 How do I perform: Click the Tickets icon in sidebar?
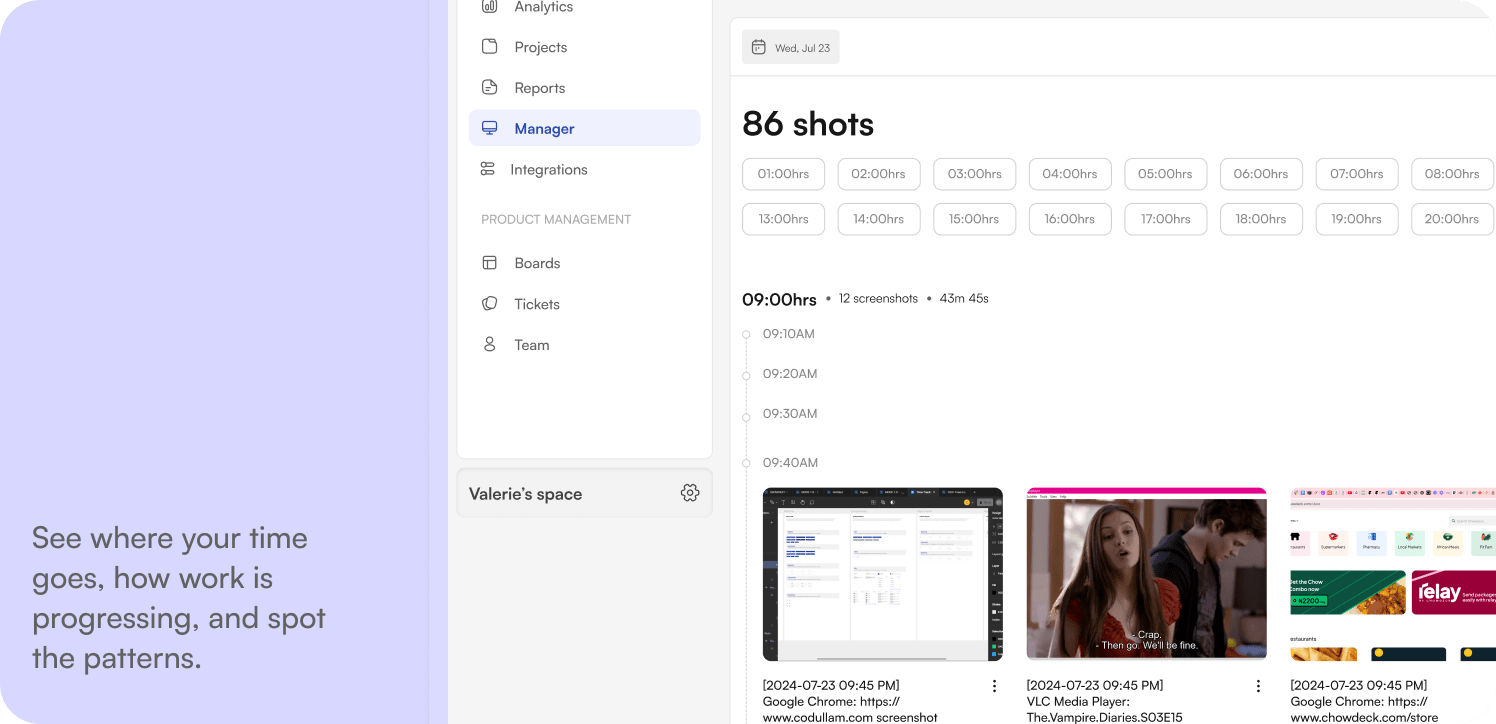click(x=489, y=304)
